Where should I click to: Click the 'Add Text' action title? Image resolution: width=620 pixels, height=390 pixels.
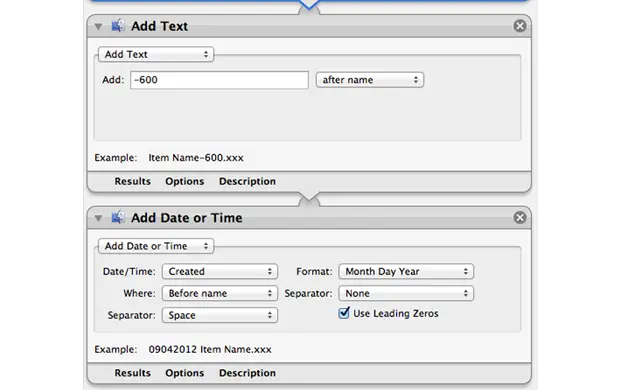pyautogui.click(x=159, y=26)
